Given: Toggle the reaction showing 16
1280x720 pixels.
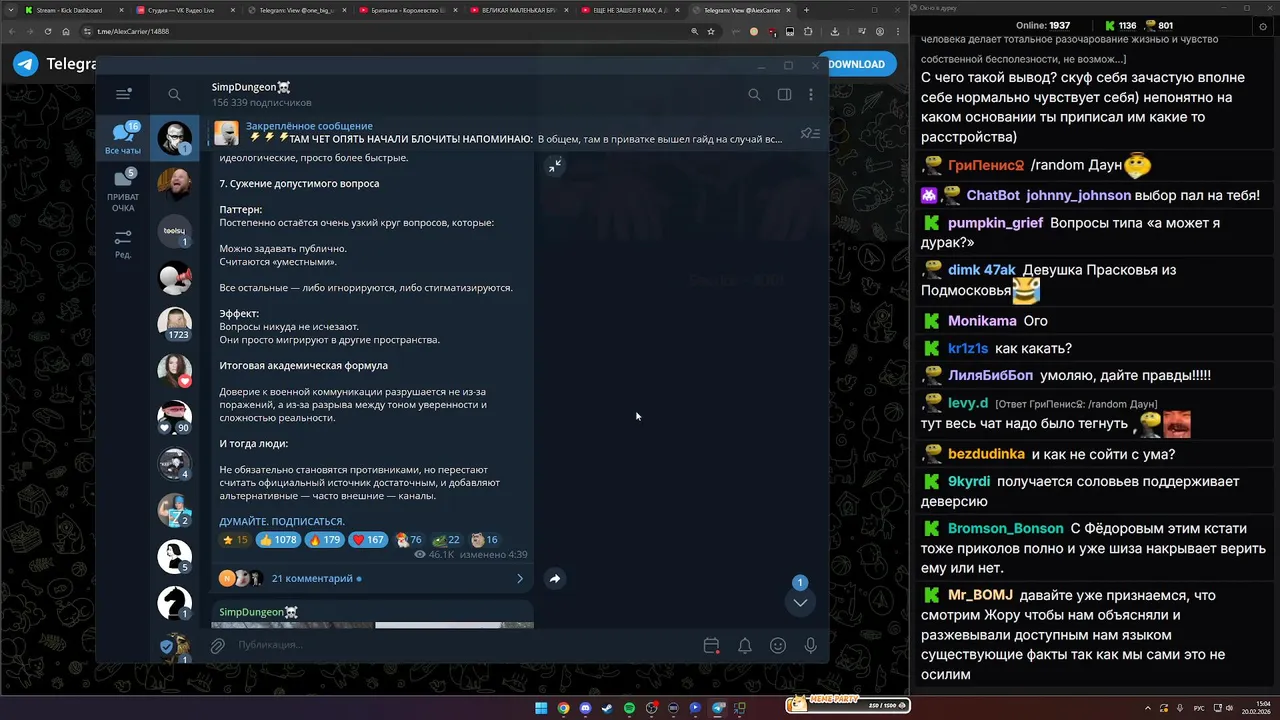Looking at the screenshot, I should click(484, 540).
